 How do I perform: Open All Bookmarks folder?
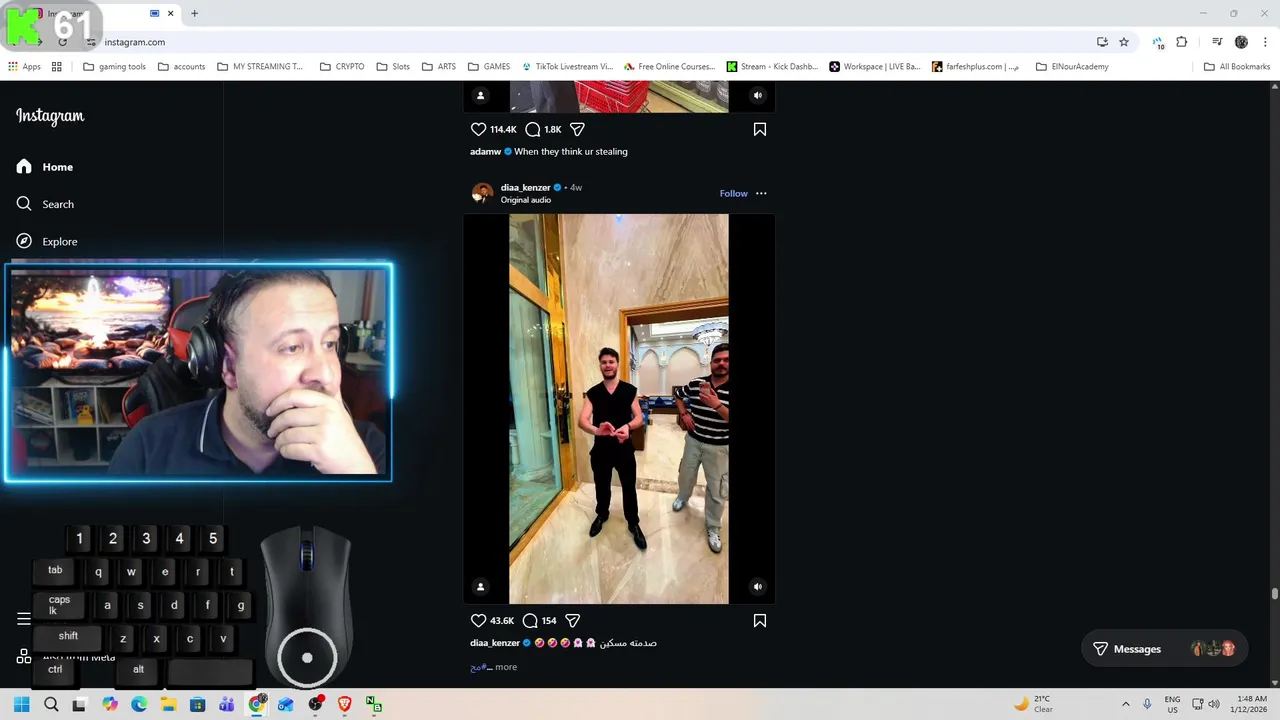click(1236, 67)
